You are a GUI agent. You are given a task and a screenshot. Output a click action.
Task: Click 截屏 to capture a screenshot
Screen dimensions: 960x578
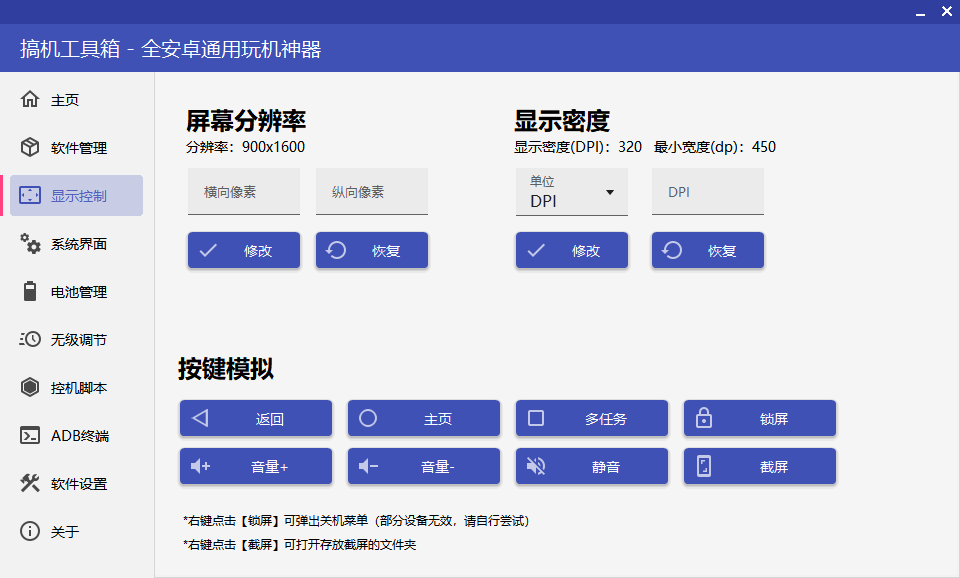(x=759, y=466)
